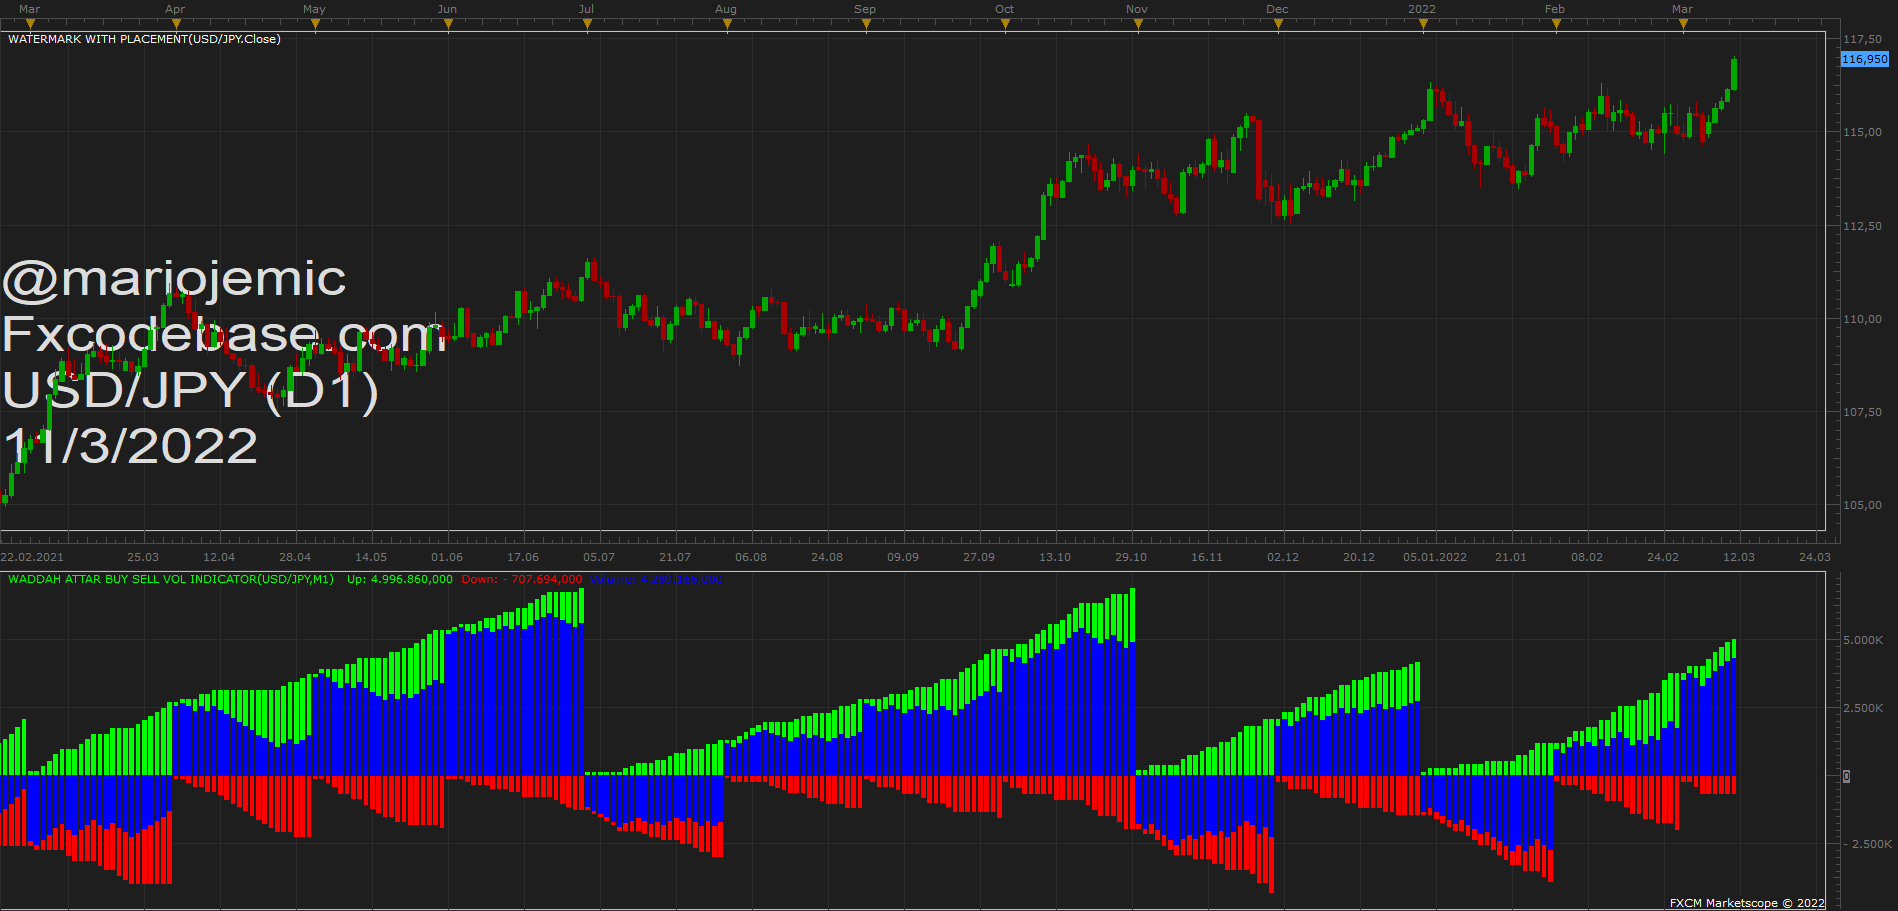Screen dimensions: 1898x911
Task: Click the FXCM Marketscope © 2022 label
Action: pos(1747,903)
